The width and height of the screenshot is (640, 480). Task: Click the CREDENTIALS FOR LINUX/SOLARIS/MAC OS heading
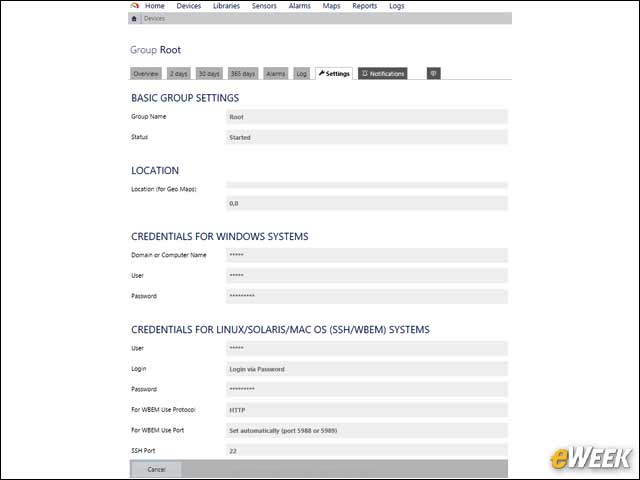click(280, 329)
